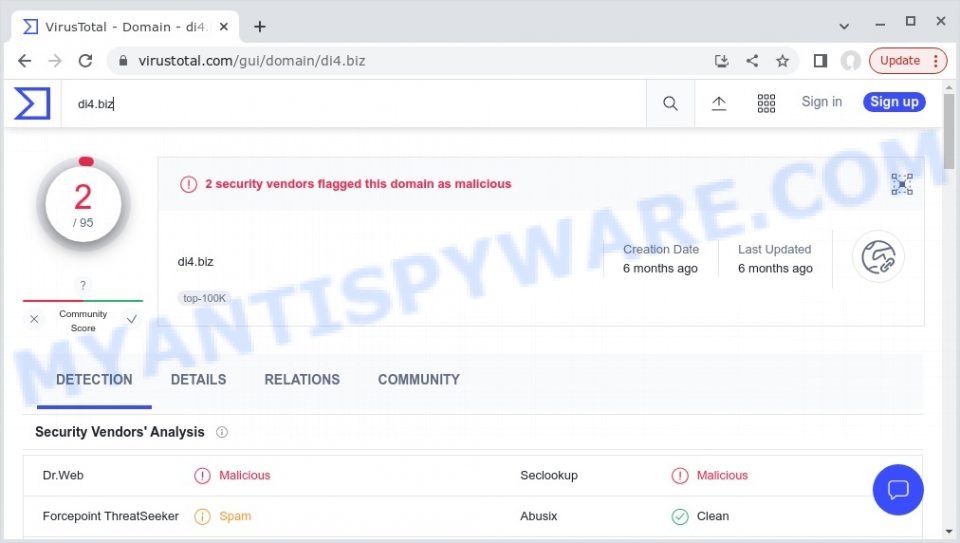Viewport: 960px width, 543px height.
Task: Click the site lock icon
Action: tap(123, 61)
